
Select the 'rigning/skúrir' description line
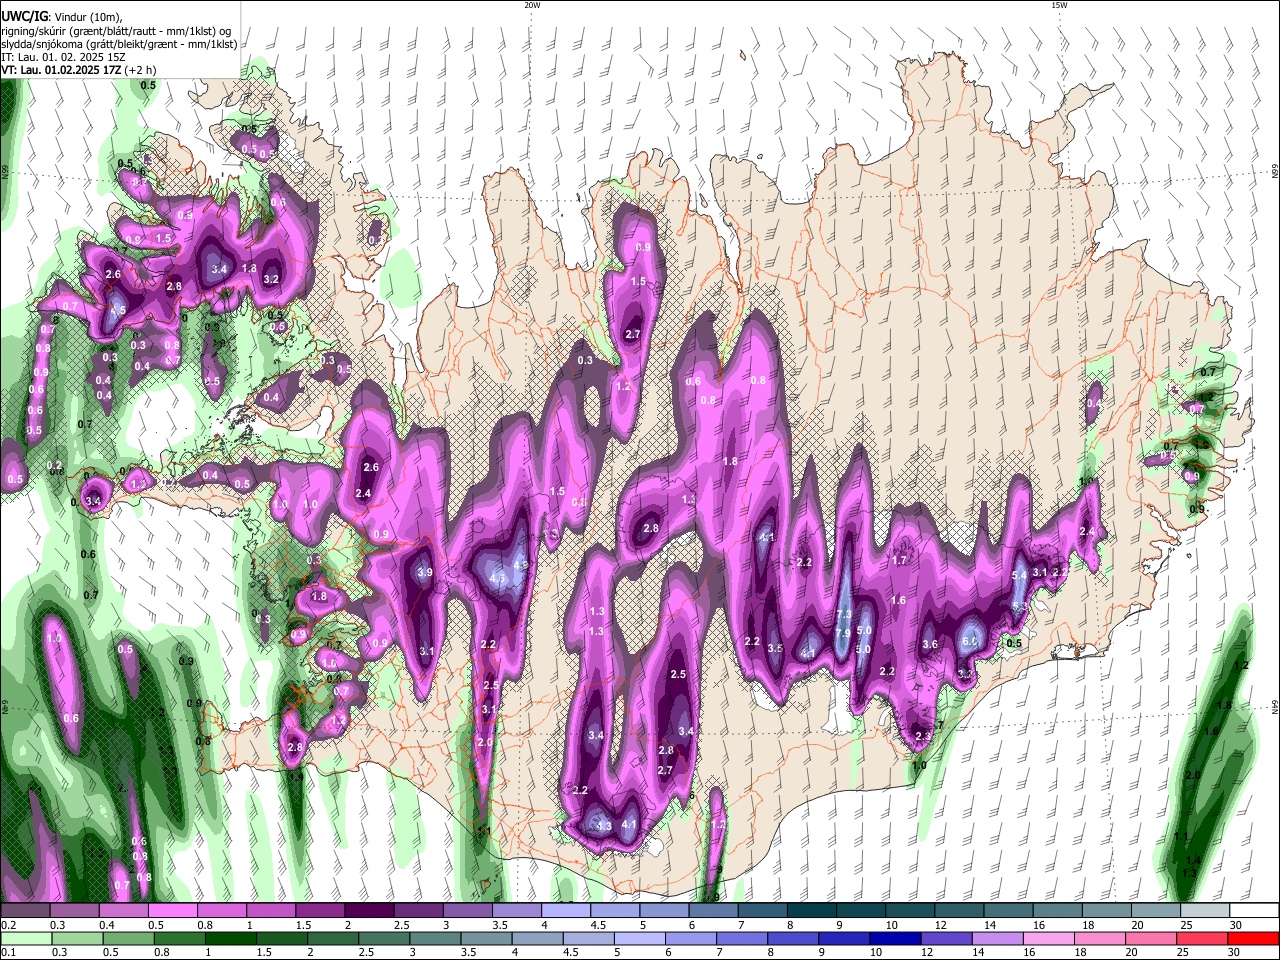point(116,30)
